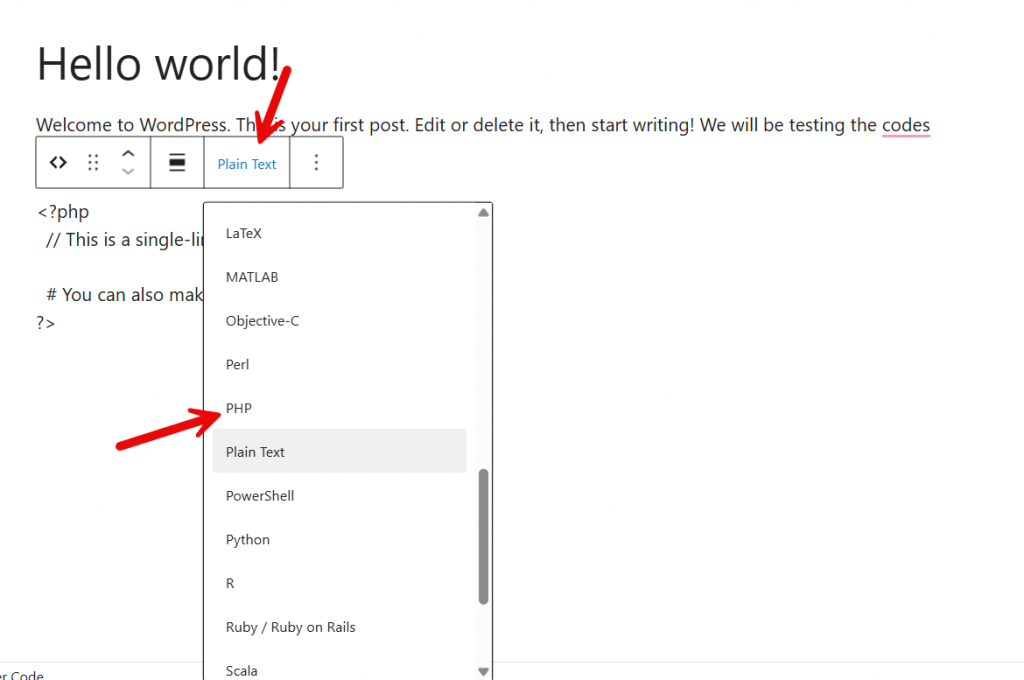Move the code block up
Screen dimensions: 1024x680
tap(128, 154)
